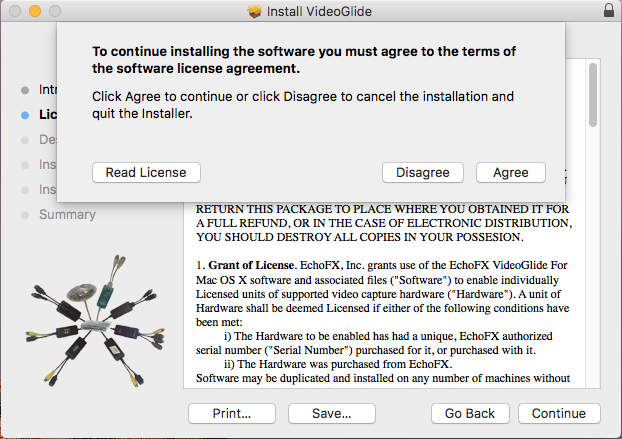Save the license using the Save... button

(331, 414)
